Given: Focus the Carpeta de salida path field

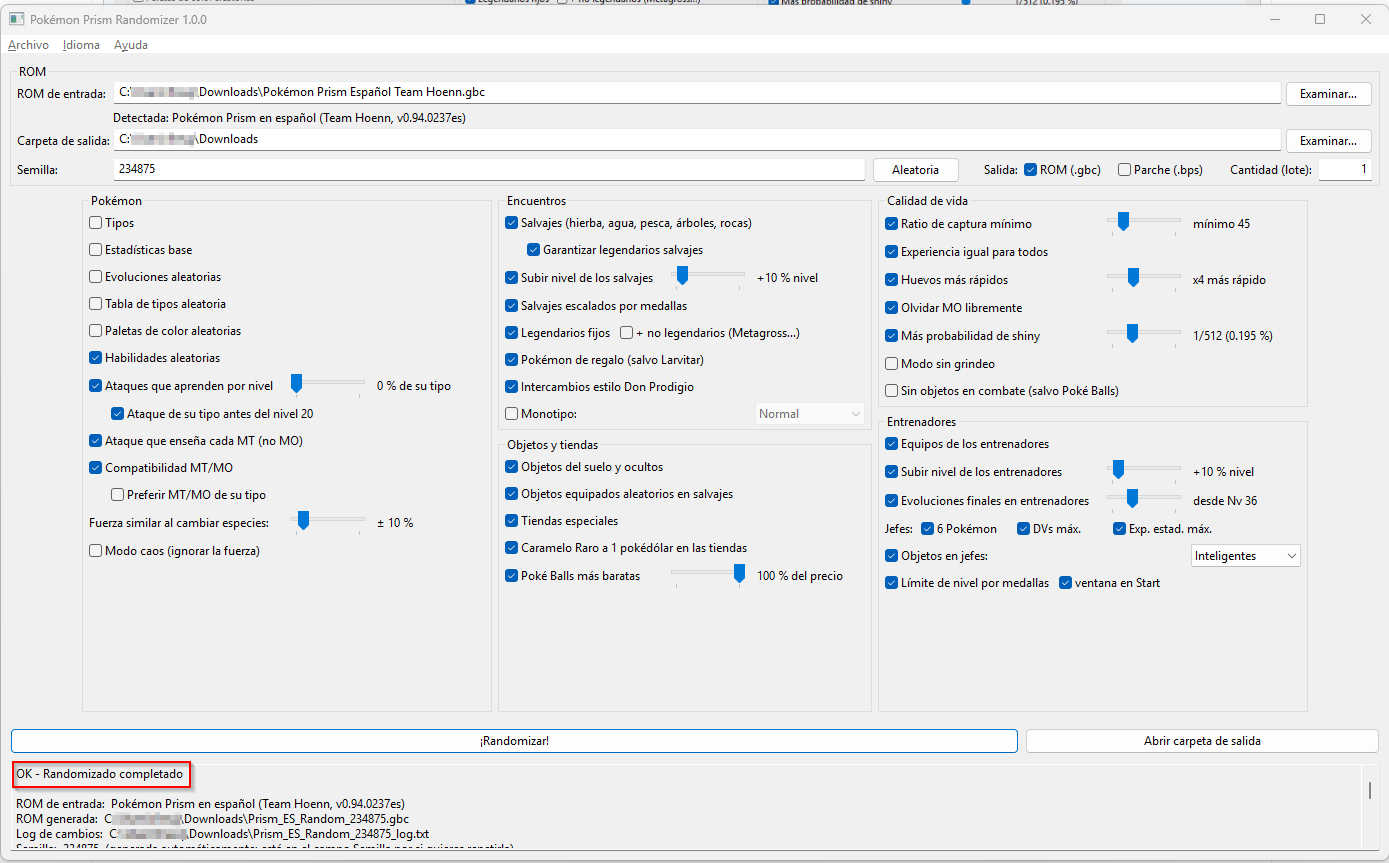Looking at the screenshot, I should coord(697,139).
